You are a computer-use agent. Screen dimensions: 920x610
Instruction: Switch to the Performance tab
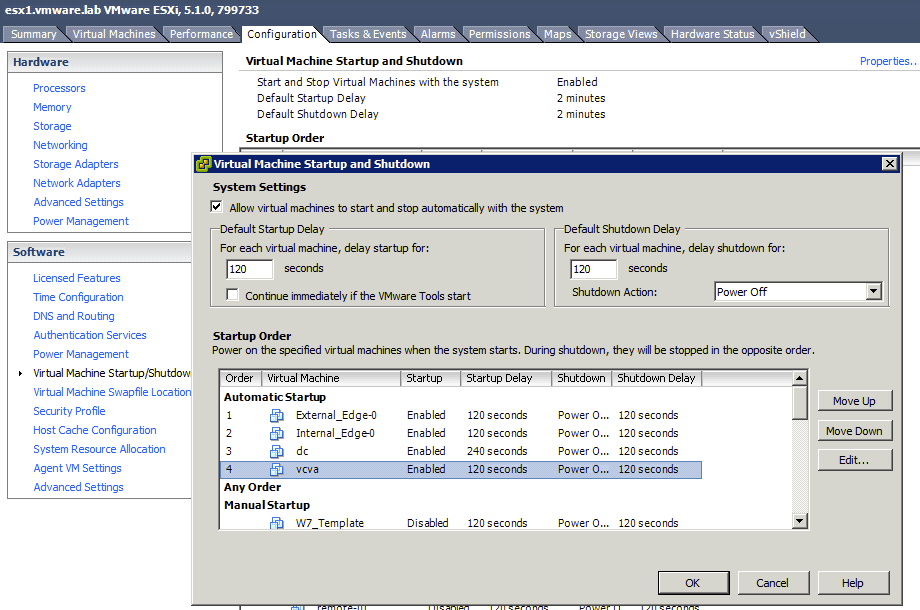pyautogui.click(x=200, y=33)
